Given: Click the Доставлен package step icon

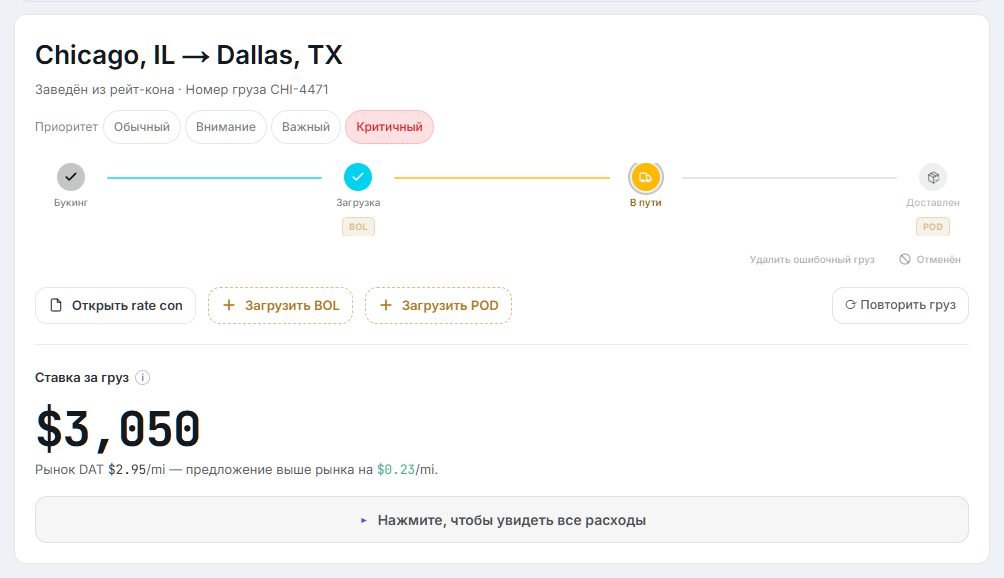Looking at the screenshot, I should point(933,177).
